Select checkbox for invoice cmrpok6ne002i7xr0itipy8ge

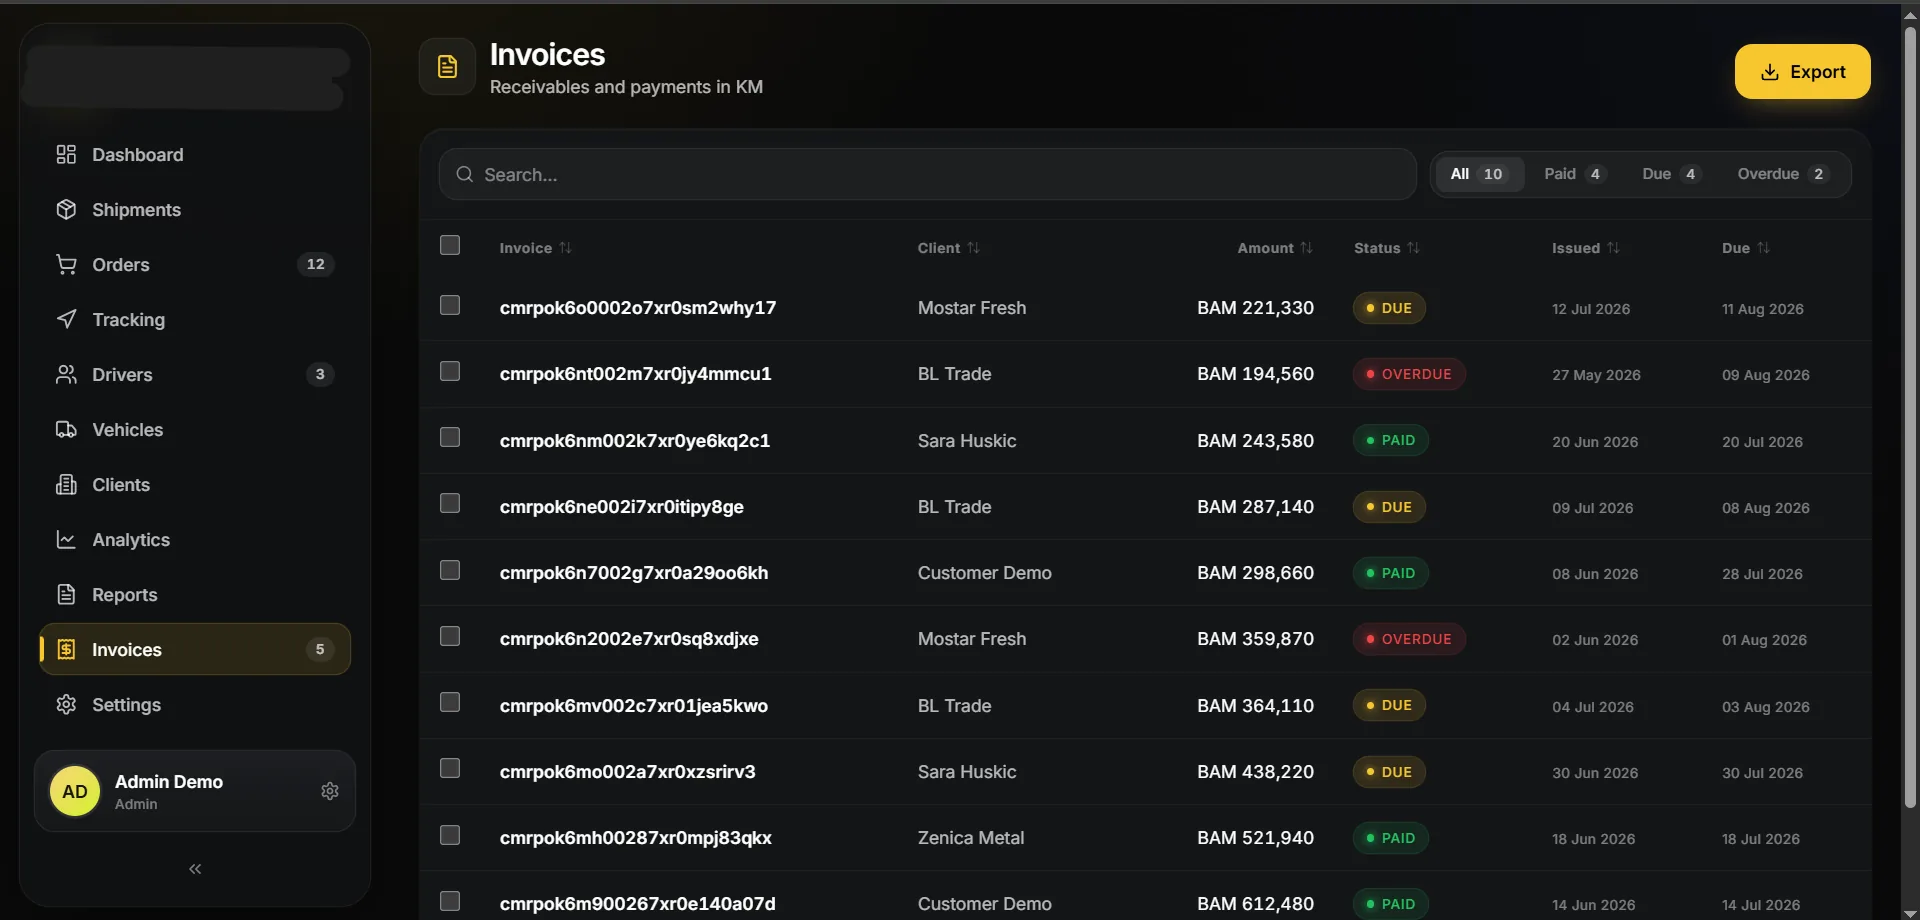[x=450, y=503]
